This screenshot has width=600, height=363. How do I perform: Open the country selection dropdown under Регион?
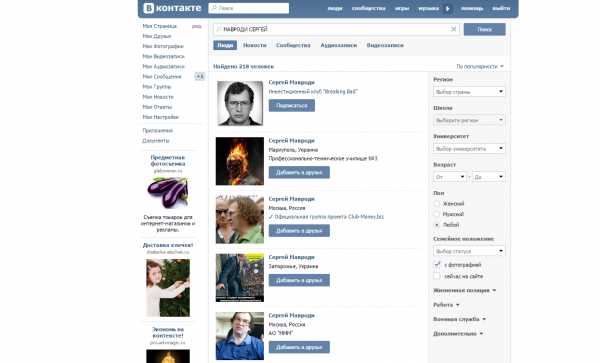pyautogui.click(x=469, y=92)
